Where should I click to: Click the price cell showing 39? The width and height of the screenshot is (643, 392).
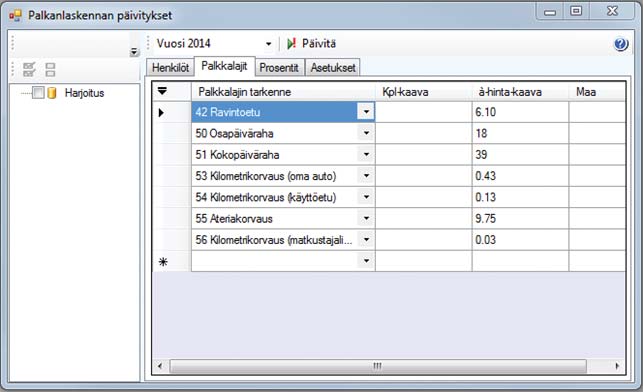click(x=520, y=155)
